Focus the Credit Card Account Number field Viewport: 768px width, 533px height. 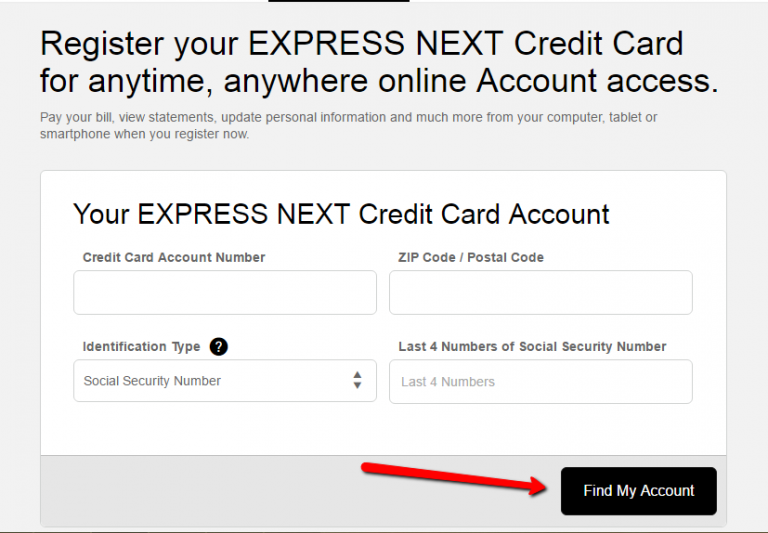[x=224, y=292]
